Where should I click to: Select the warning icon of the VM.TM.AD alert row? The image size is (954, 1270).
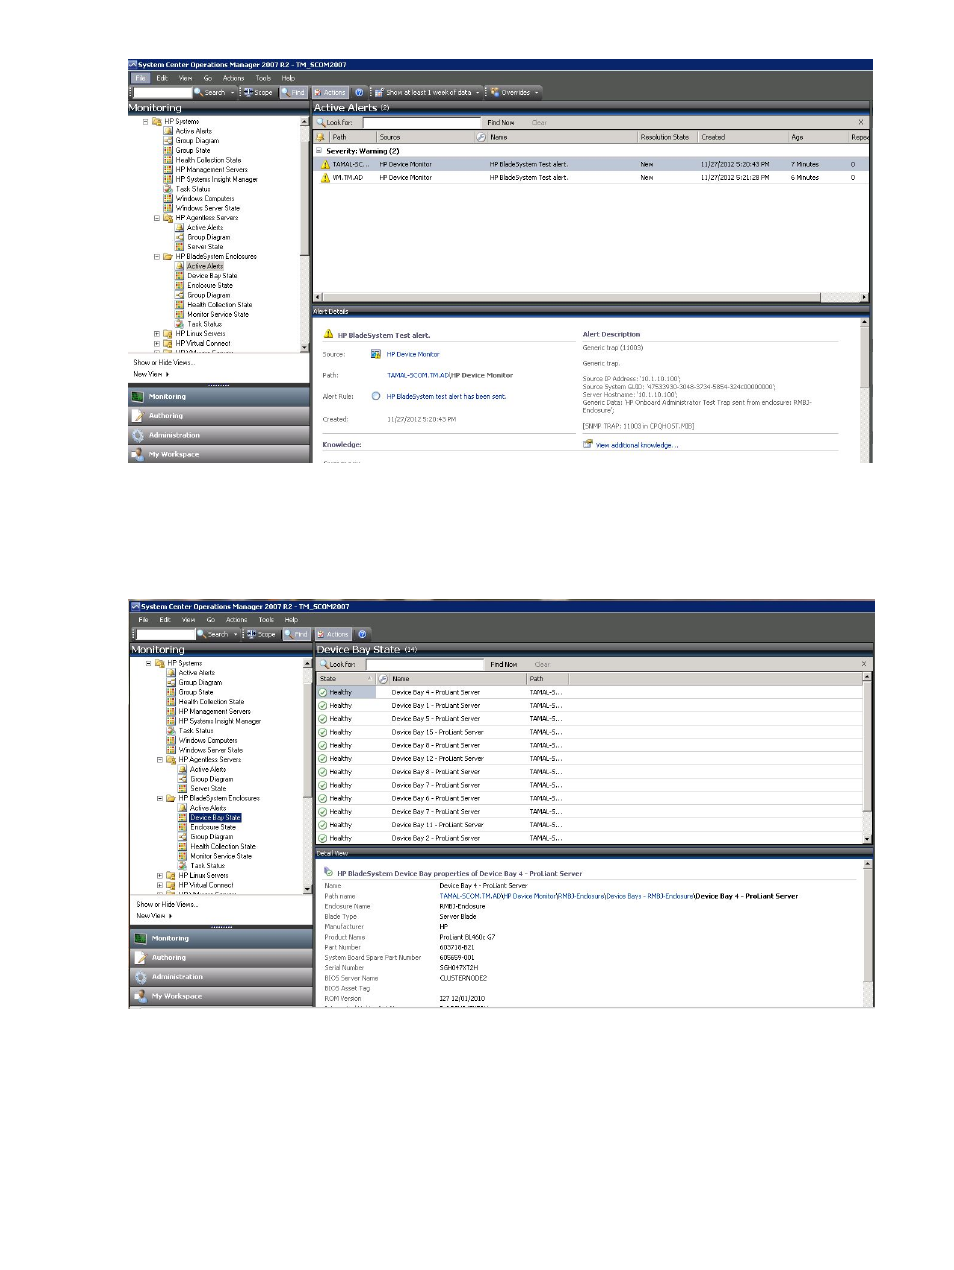click(325, 178)
